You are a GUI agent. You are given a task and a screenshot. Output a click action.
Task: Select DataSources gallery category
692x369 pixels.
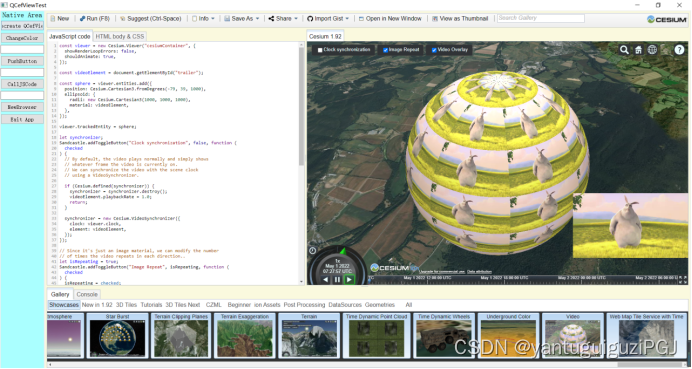[x=345, y=305]
